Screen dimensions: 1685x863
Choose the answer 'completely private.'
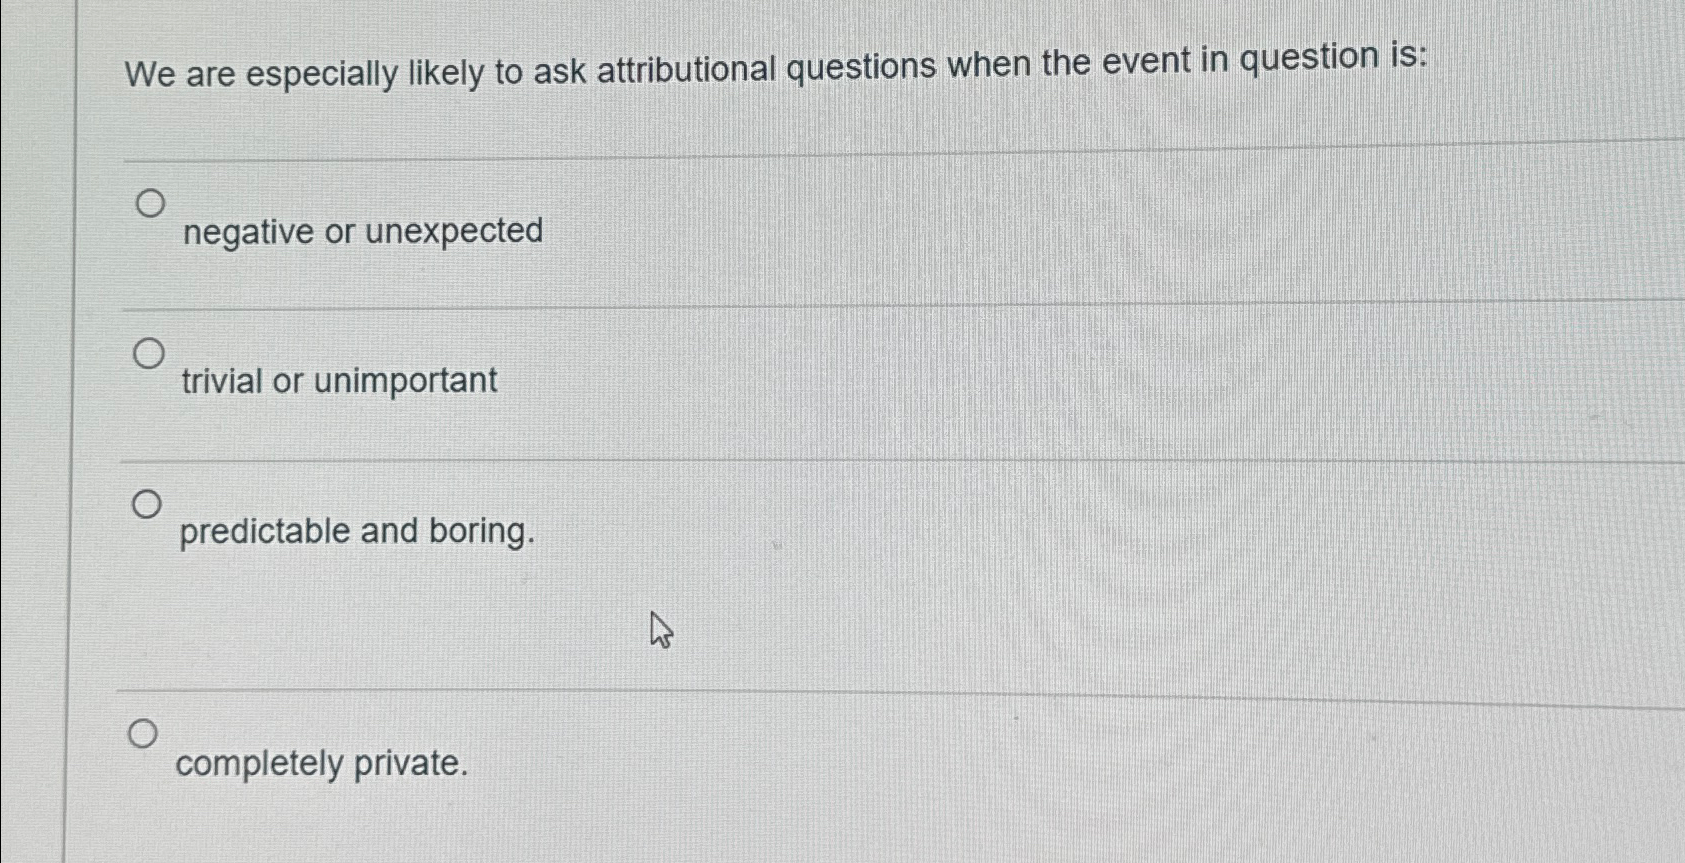click(321, 763)
